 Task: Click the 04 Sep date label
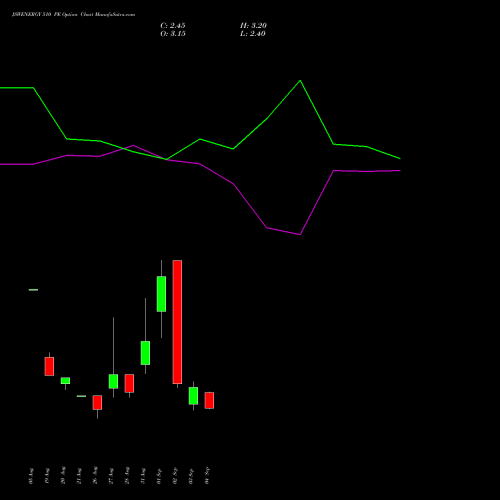[207, 476]
